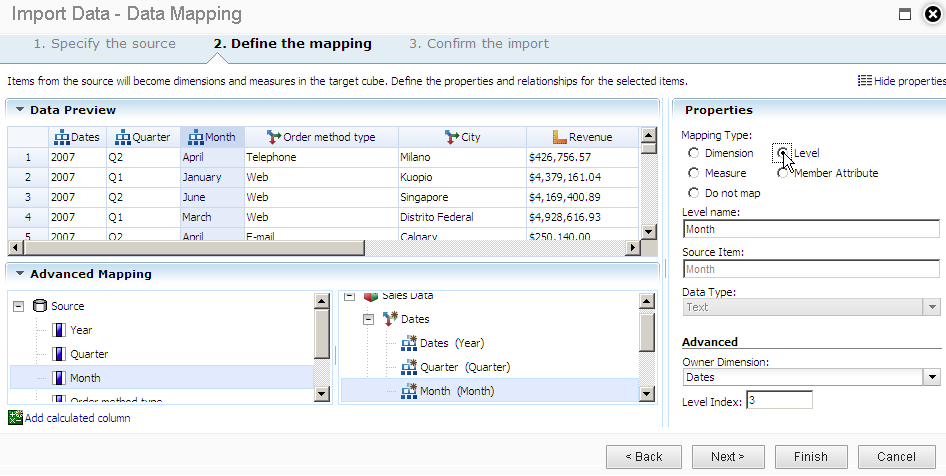Click the Add calculated column icon

coord(15,417)
